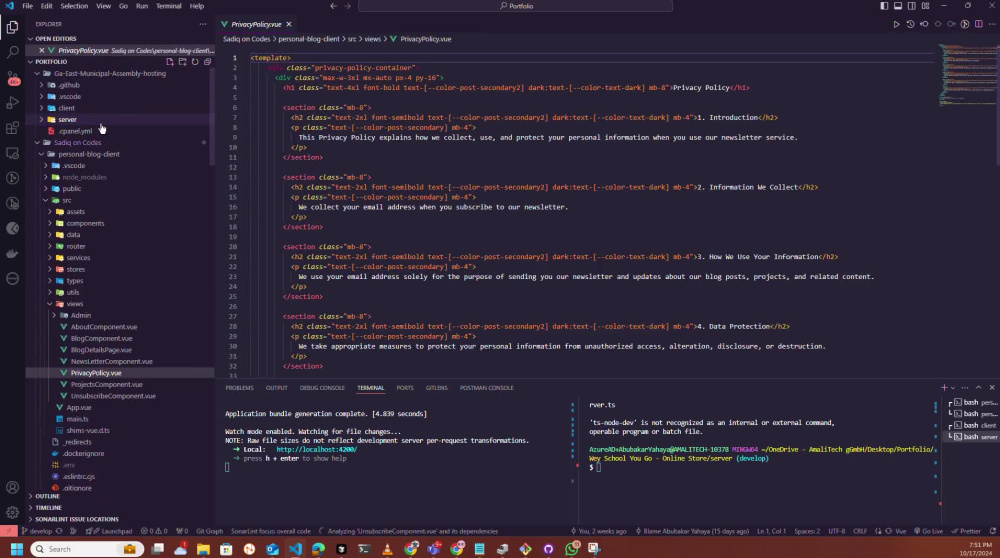Image resolution: width=1000 pixels, height=558 pixels.
Task: Toggle Go Live server in status bar
Action: pos(929,531)
